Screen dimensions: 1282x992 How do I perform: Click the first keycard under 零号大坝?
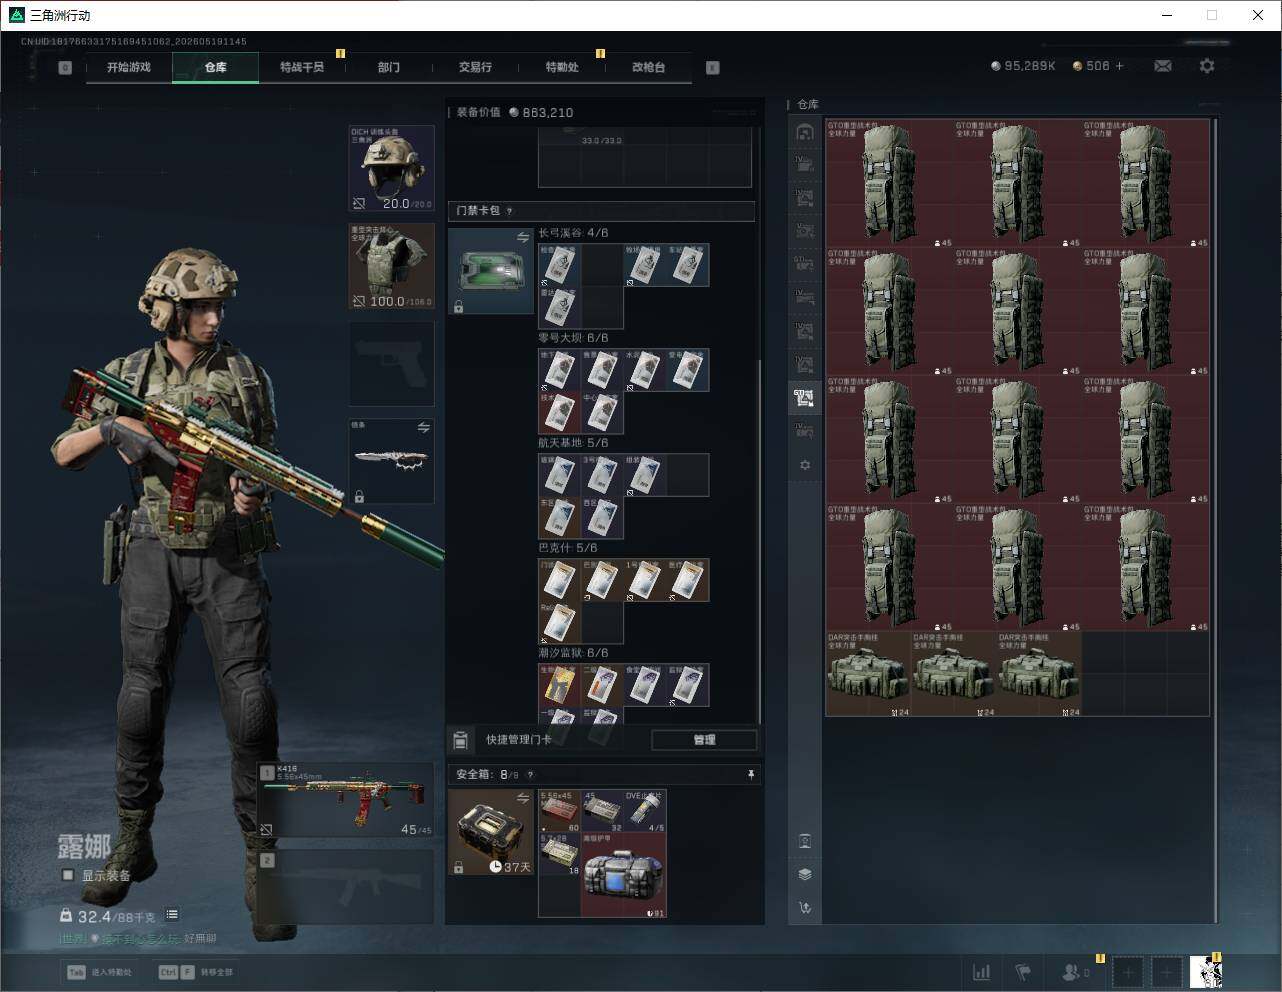tap(559, 370)
